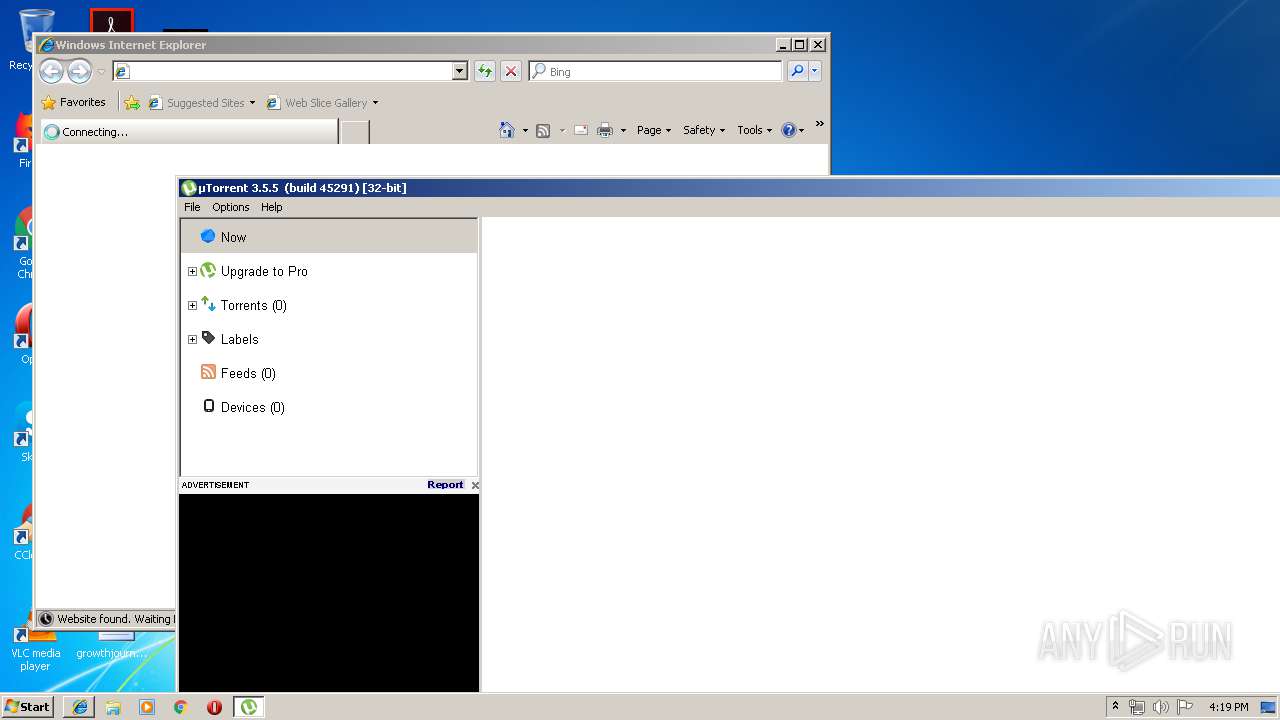Open the Favorites button in Internet Explorer
The height and width of the screenshot is (720, 1280).
click(74, 102)
